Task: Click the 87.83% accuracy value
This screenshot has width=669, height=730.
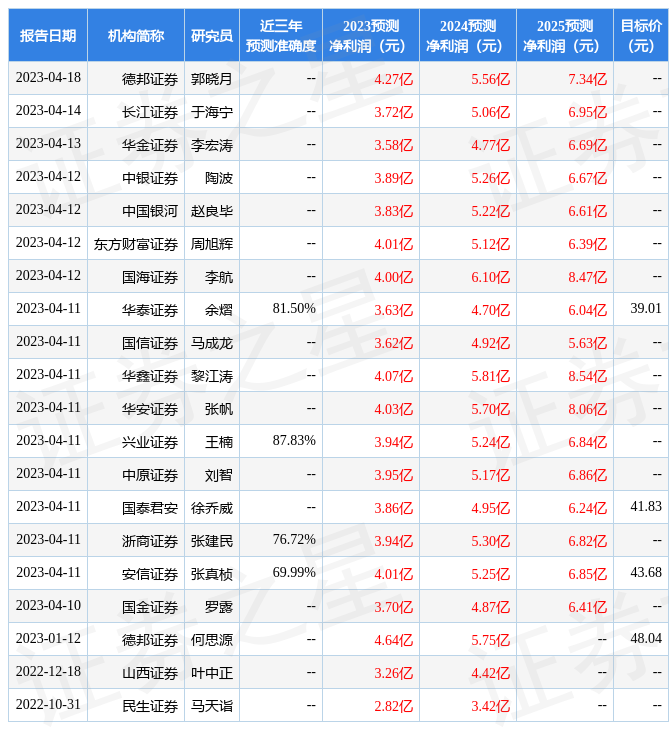Action: pos(294,440)
